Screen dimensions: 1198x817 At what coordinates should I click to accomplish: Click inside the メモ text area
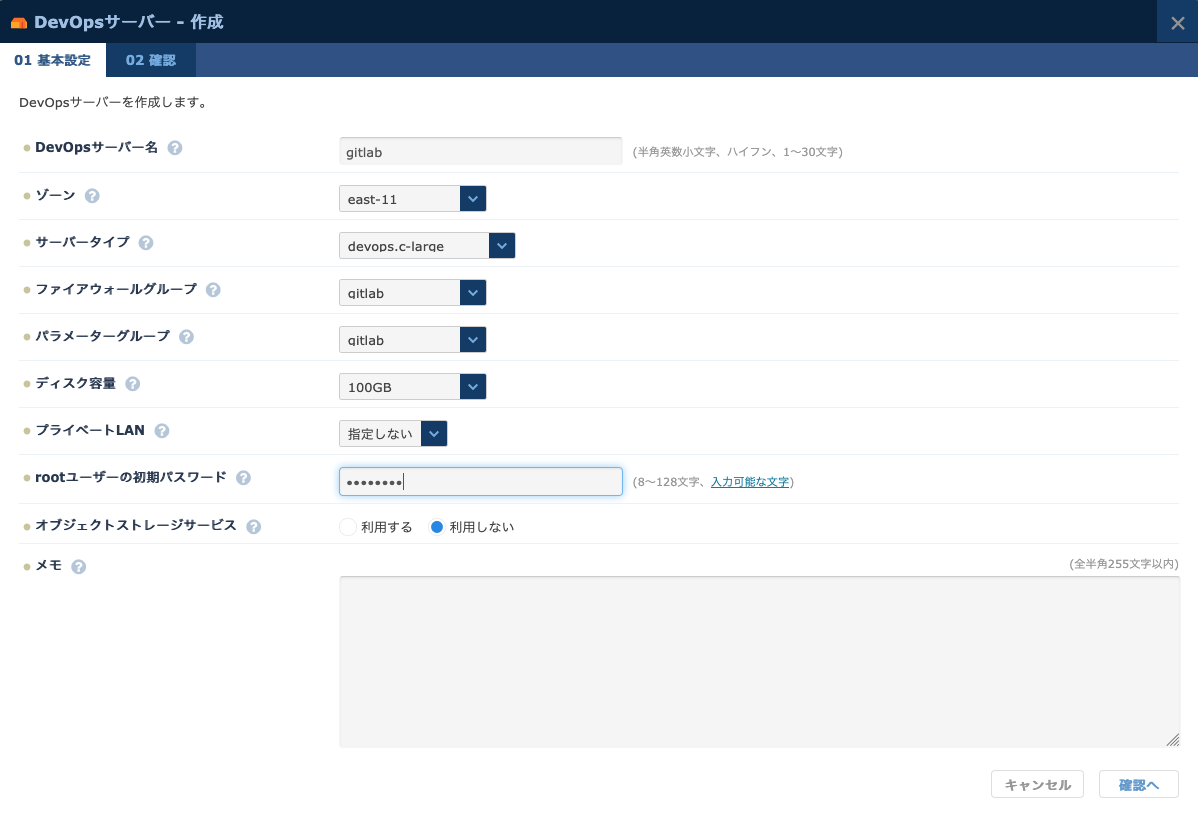[759, 661]
